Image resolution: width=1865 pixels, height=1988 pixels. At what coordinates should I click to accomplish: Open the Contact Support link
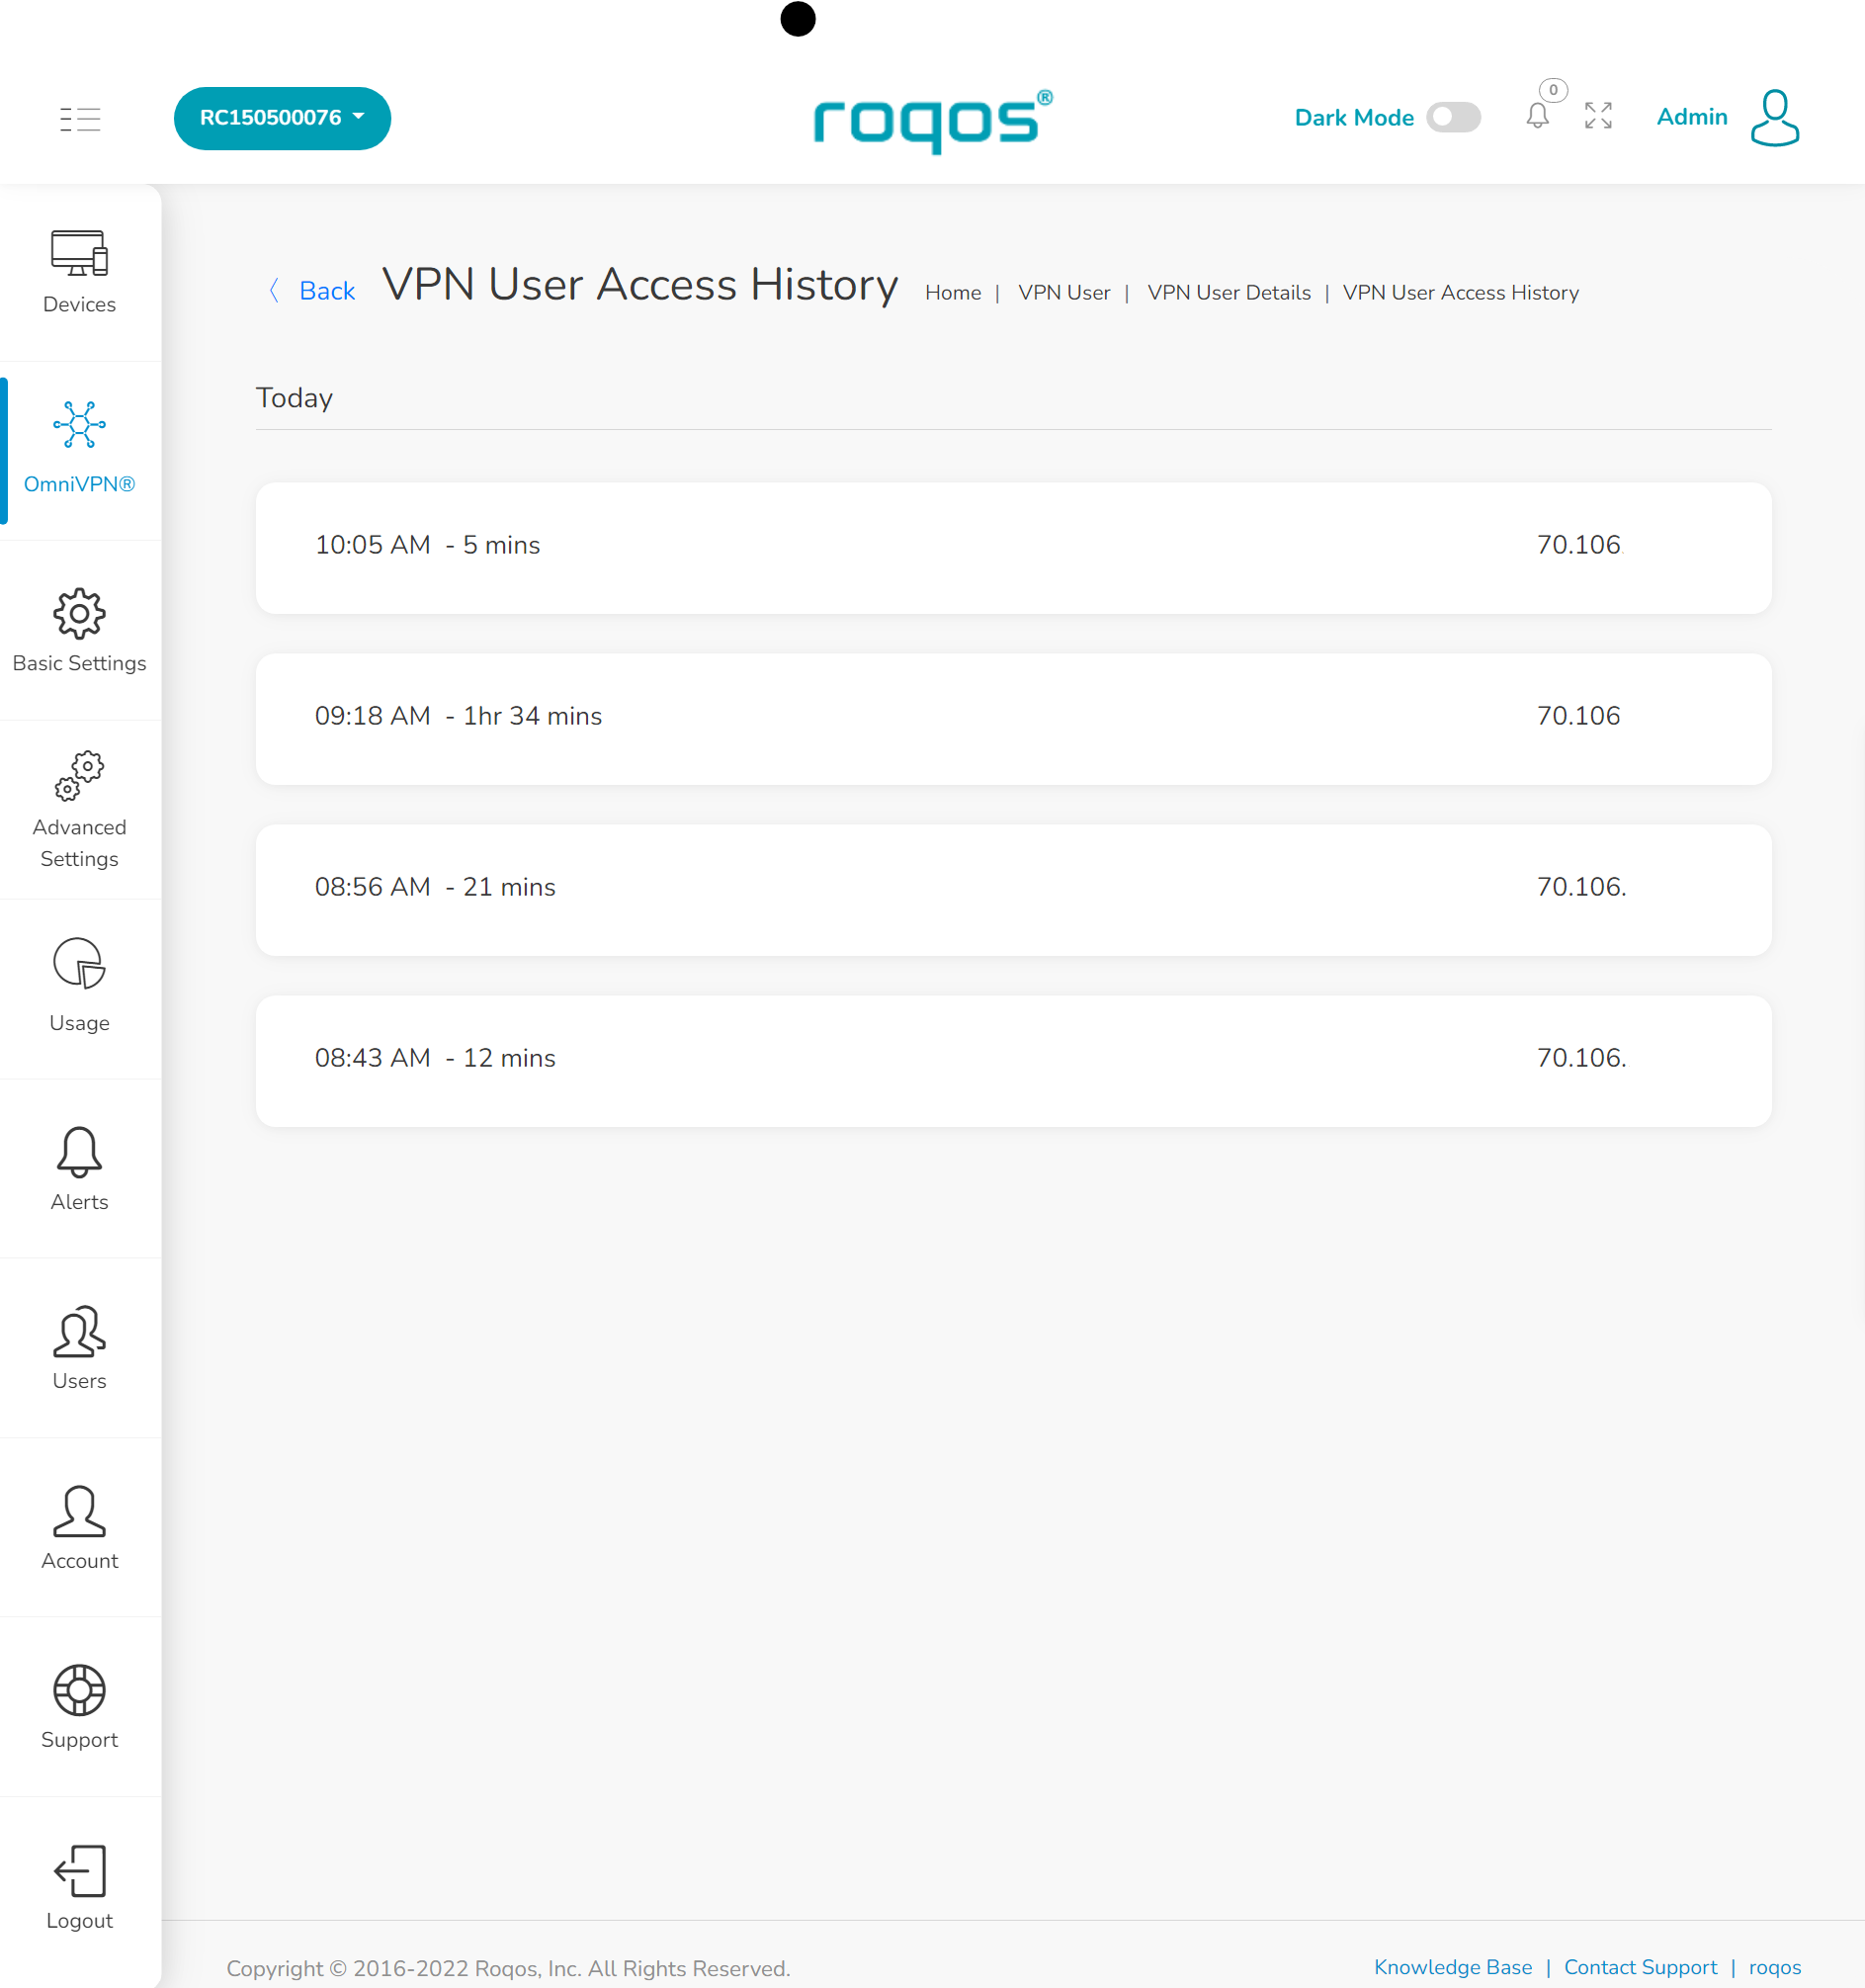pos(1640,1967)
